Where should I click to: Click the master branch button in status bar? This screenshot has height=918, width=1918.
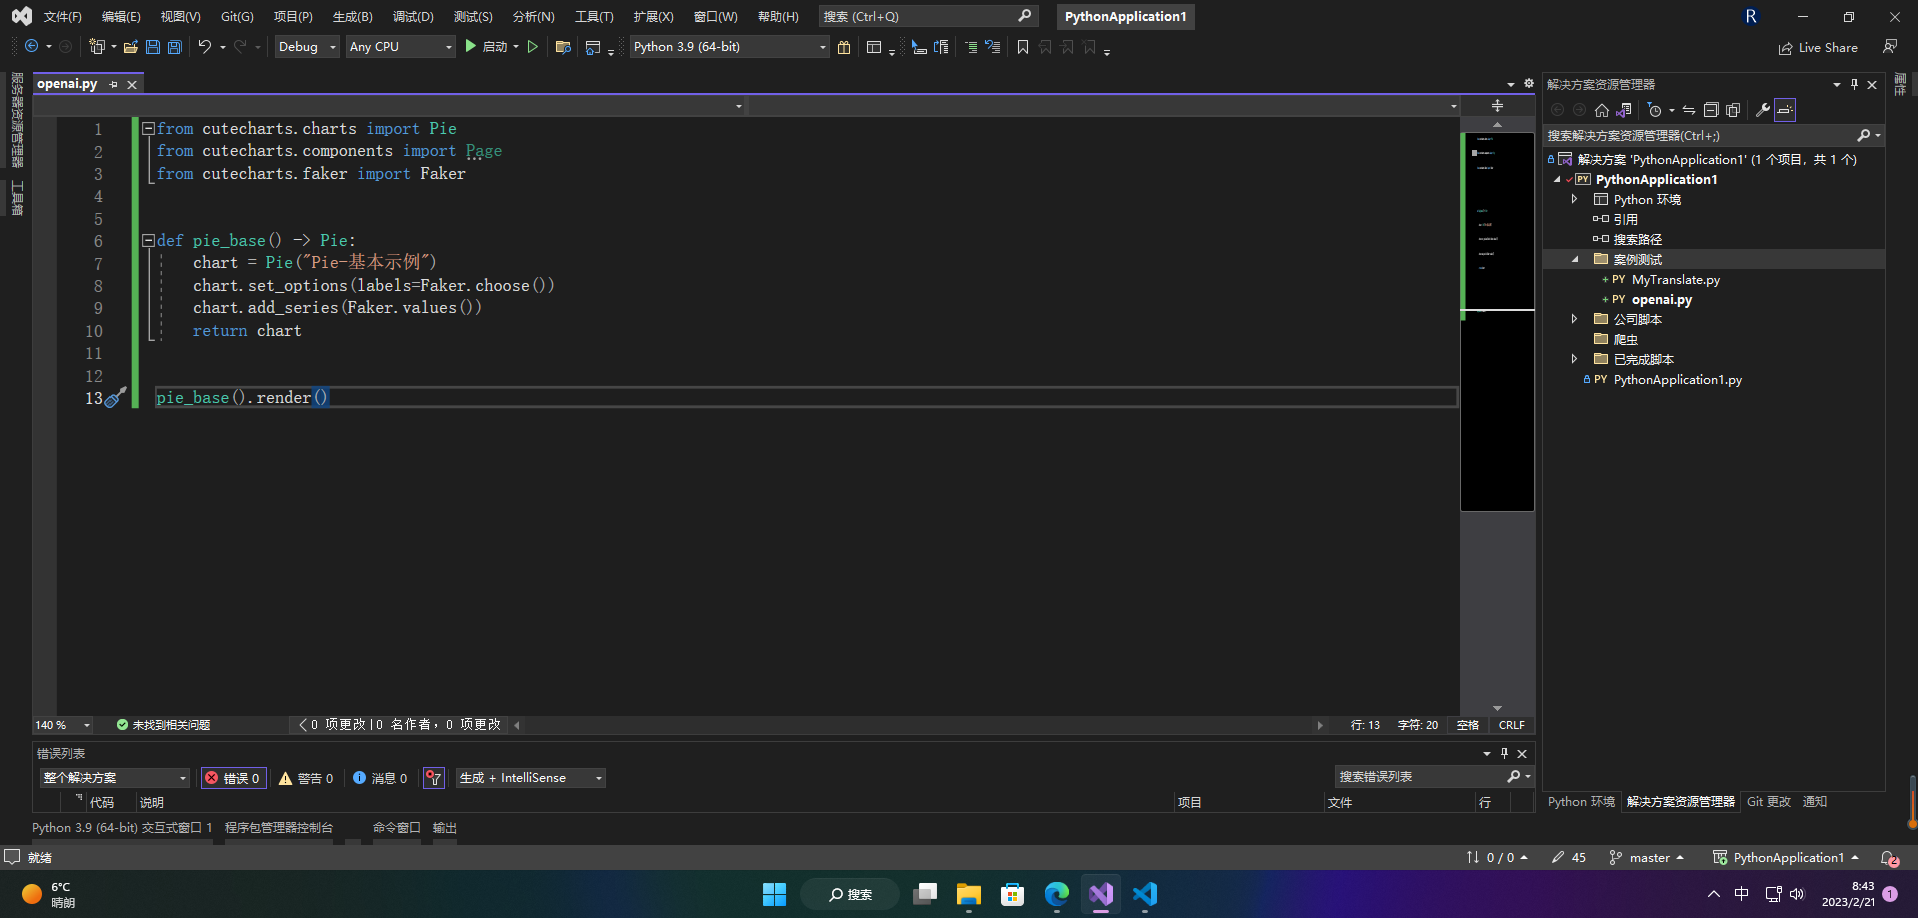[1647, 858]
